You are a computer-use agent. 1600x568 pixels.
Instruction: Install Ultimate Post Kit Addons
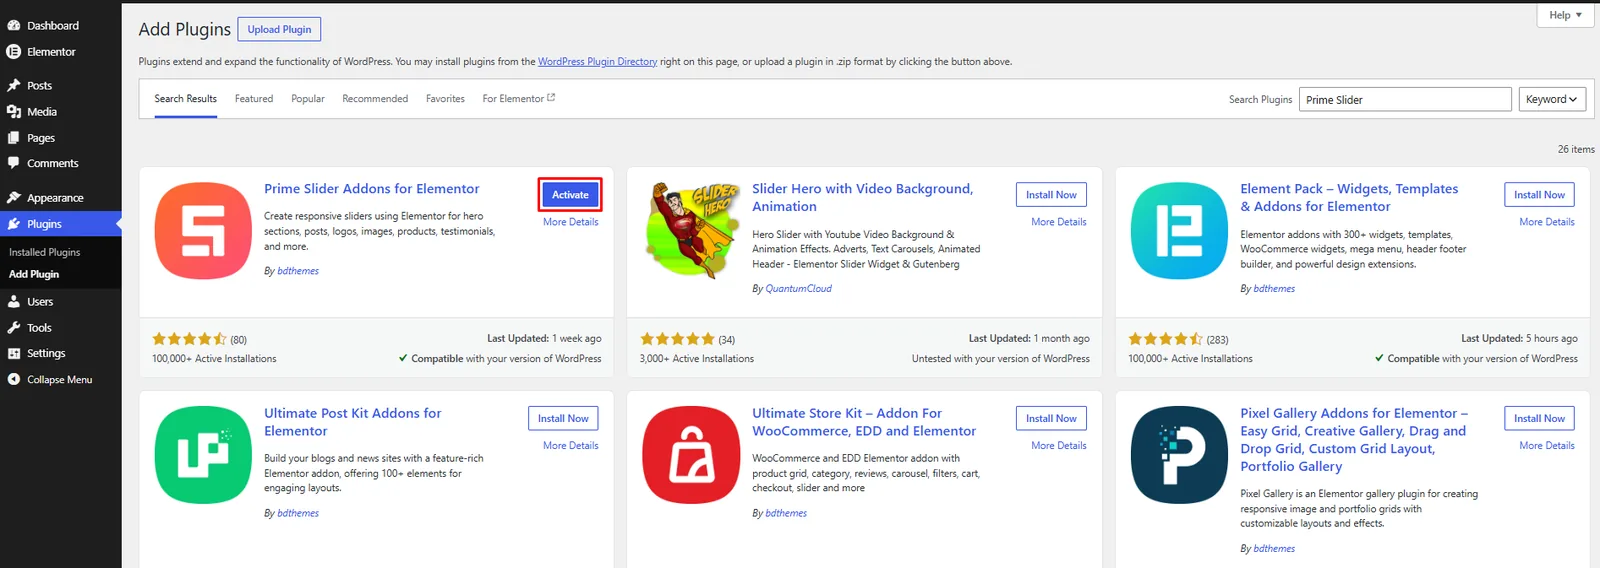pos(563,419)
